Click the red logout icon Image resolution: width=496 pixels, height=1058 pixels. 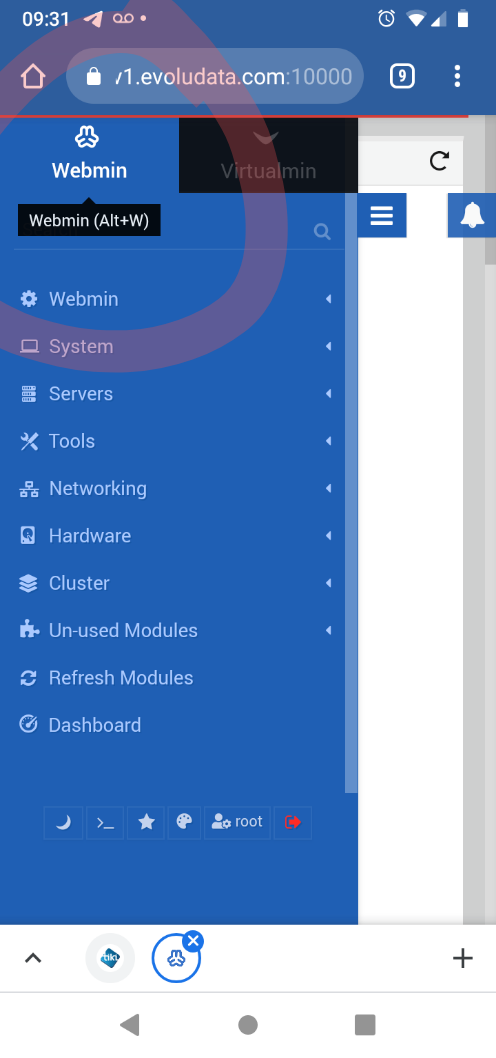point(293,823)
